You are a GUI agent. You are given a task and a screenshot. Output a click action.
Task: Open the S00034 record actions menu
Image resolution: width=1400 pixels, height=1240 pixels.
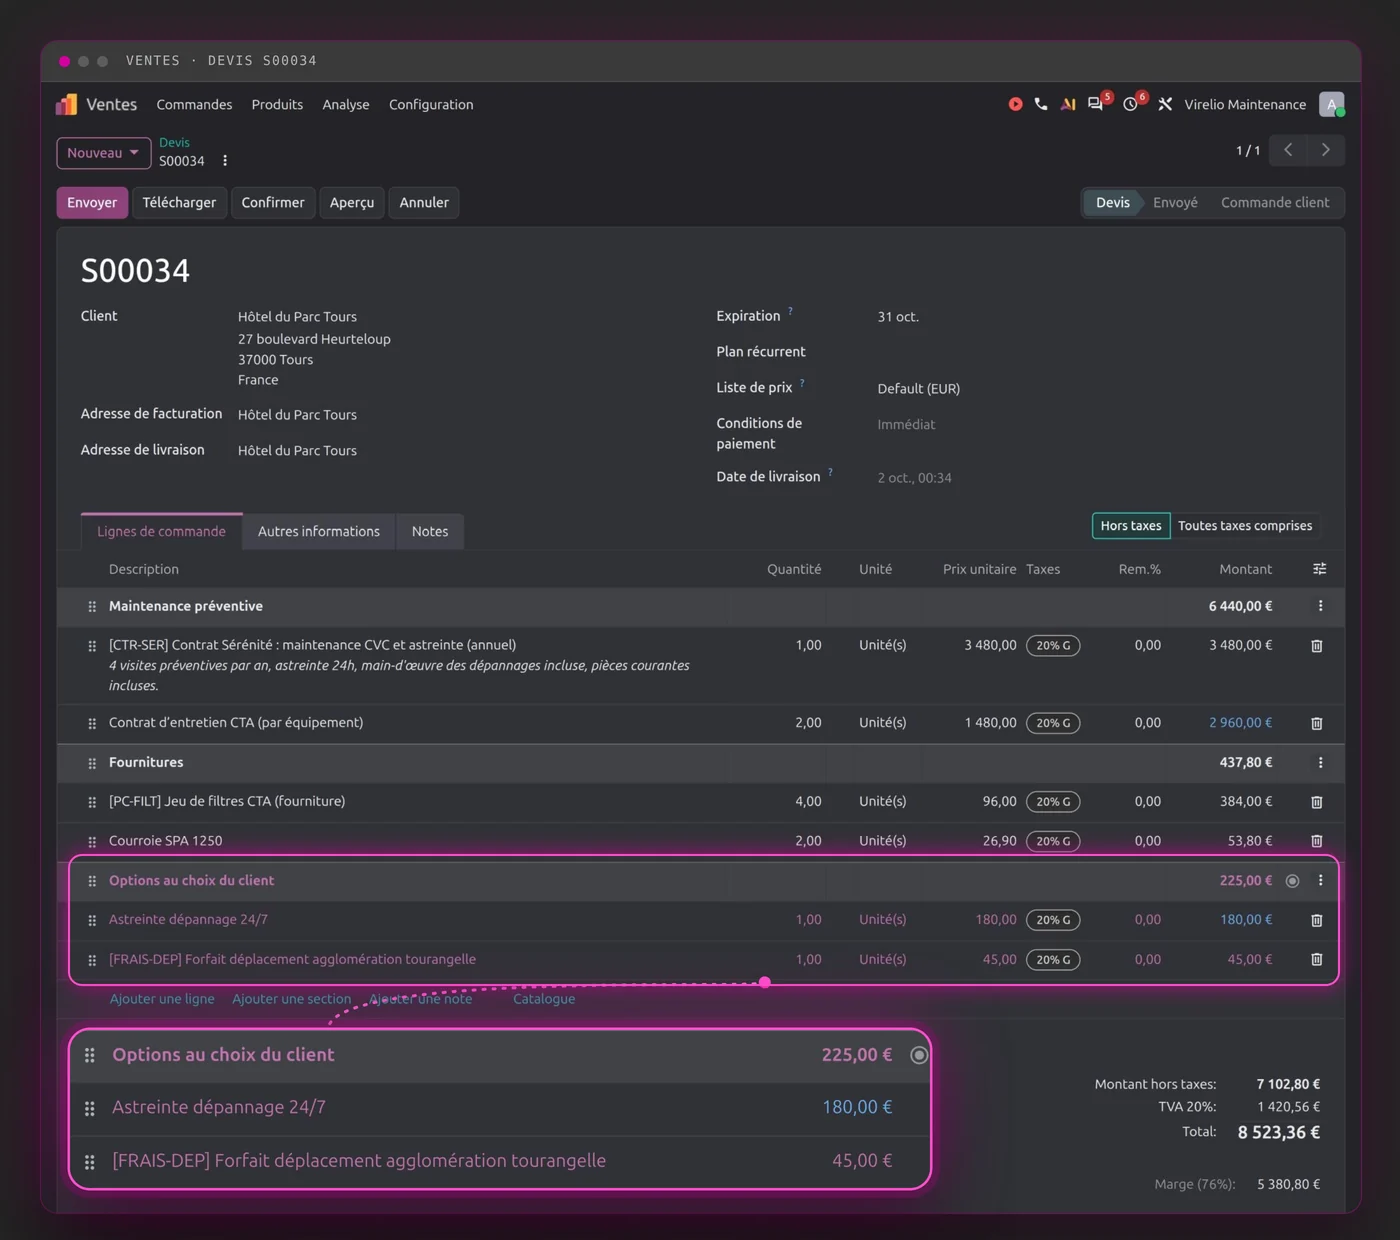[x=225, y=161]
